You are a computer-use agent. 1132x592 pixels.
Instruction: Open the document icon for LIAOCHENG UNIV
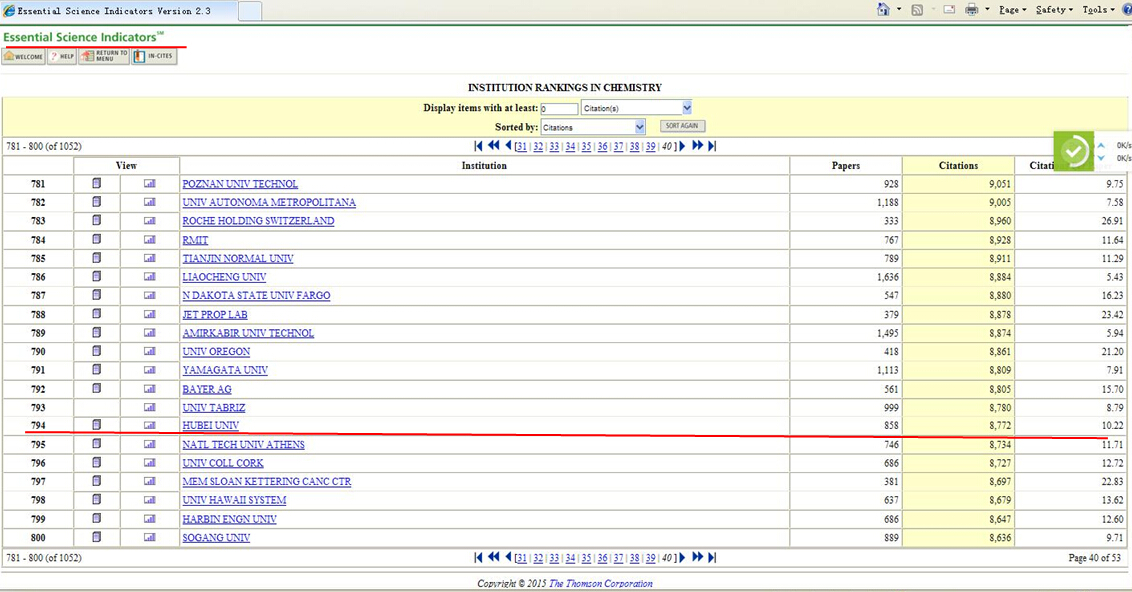click(97, 277)
